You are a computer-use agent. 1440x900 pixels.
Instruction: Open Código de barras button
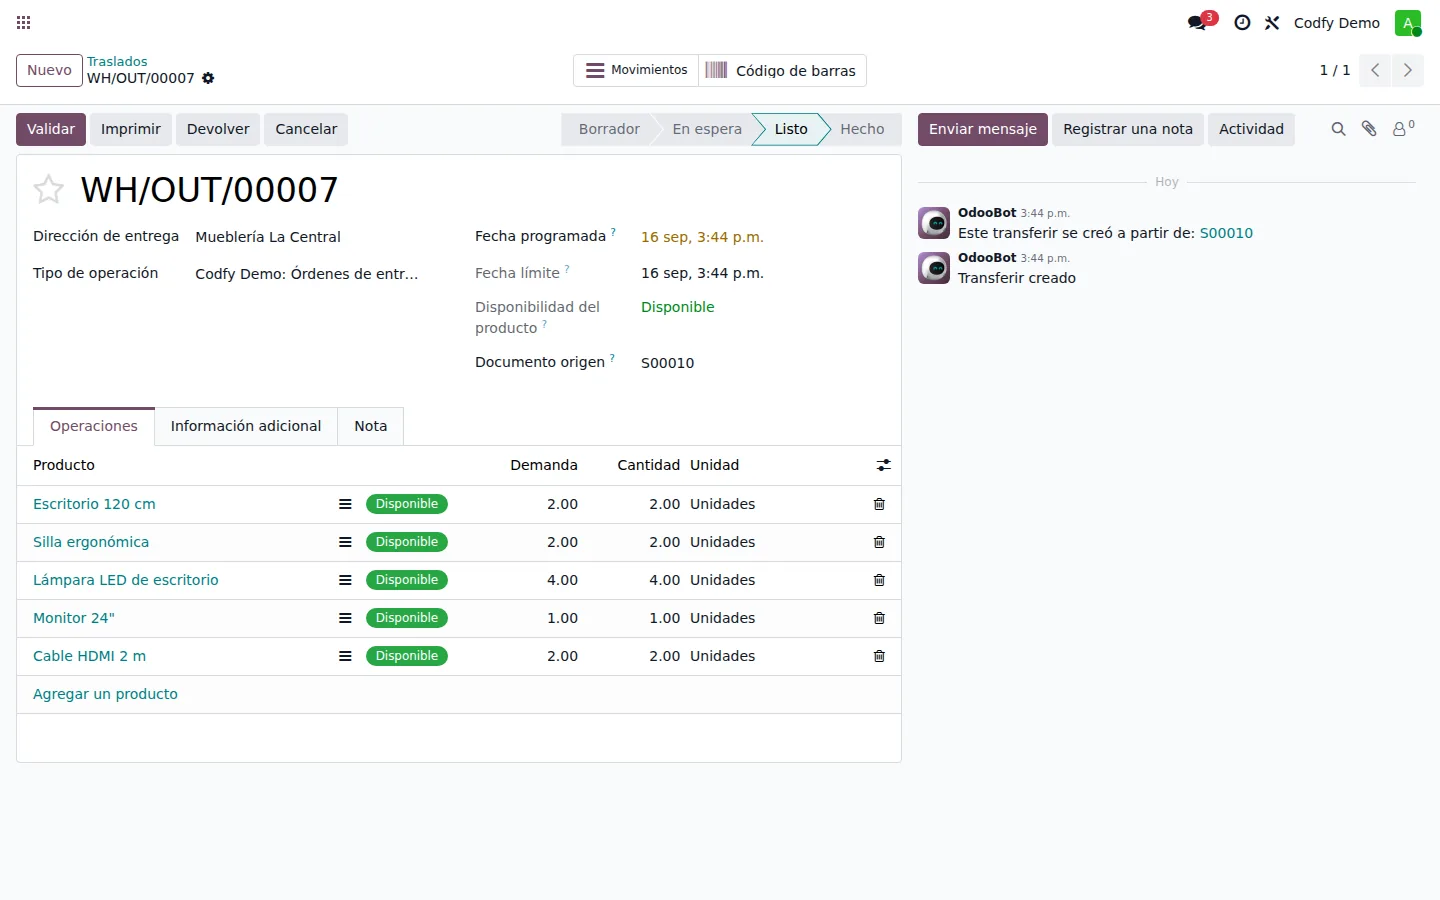click(x=782, y=70)
